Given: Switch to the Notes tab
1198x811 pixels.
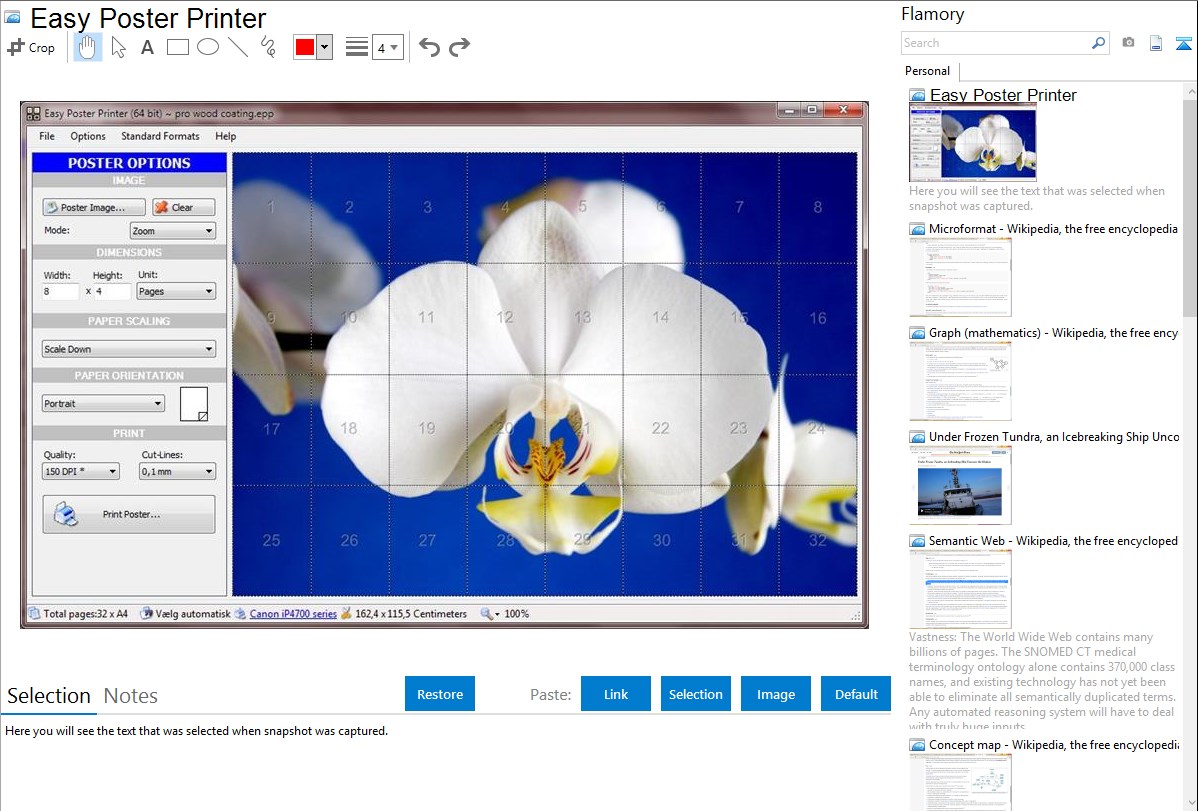Looking at the screenshot, I should 131,696.
